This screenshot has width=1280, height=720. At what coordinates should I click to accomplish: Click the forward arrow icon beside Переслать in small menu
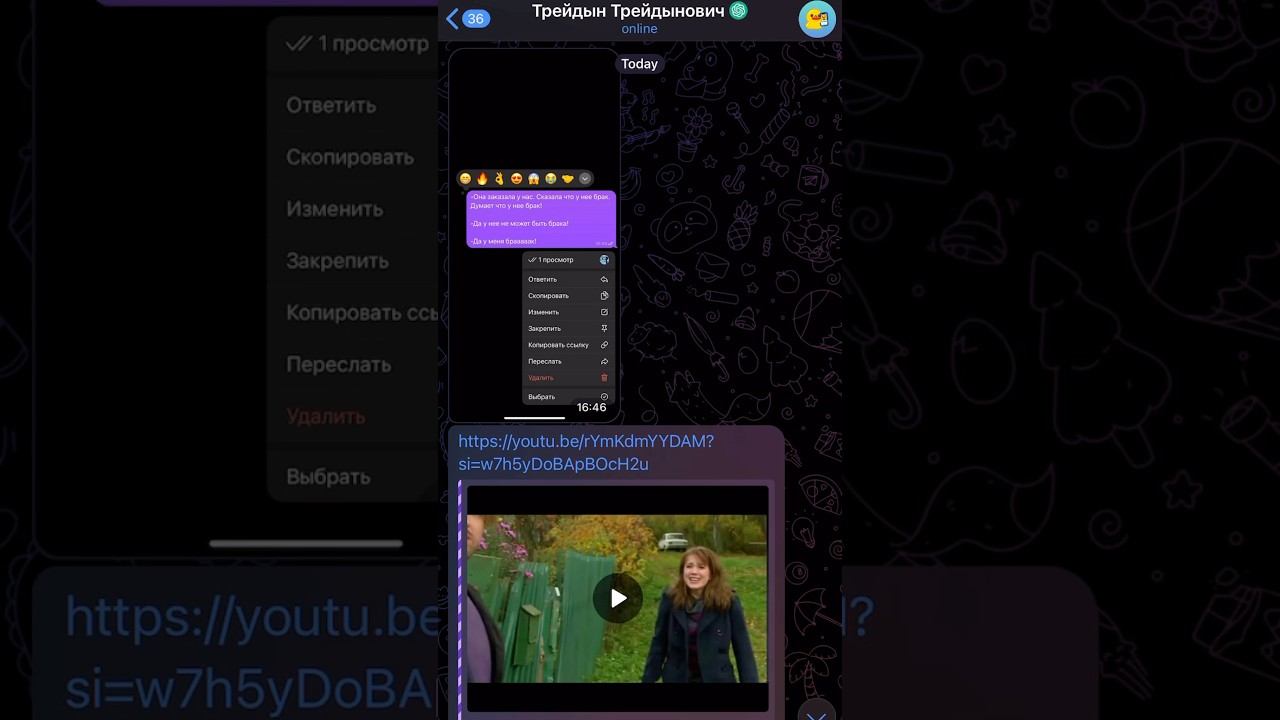604,361
